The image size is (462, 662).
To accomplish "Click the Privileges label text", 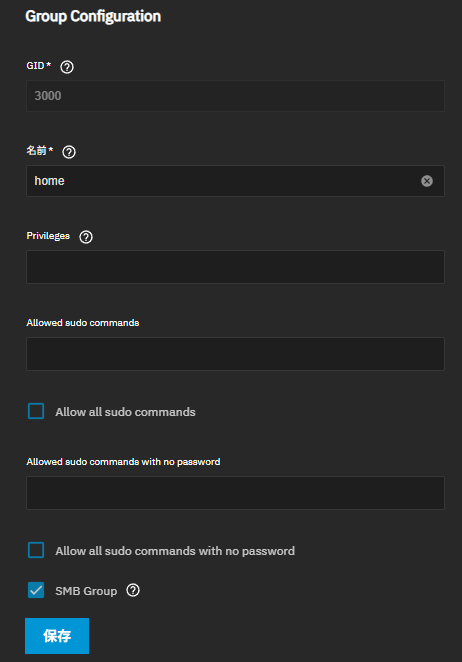I will coord(48,236).
